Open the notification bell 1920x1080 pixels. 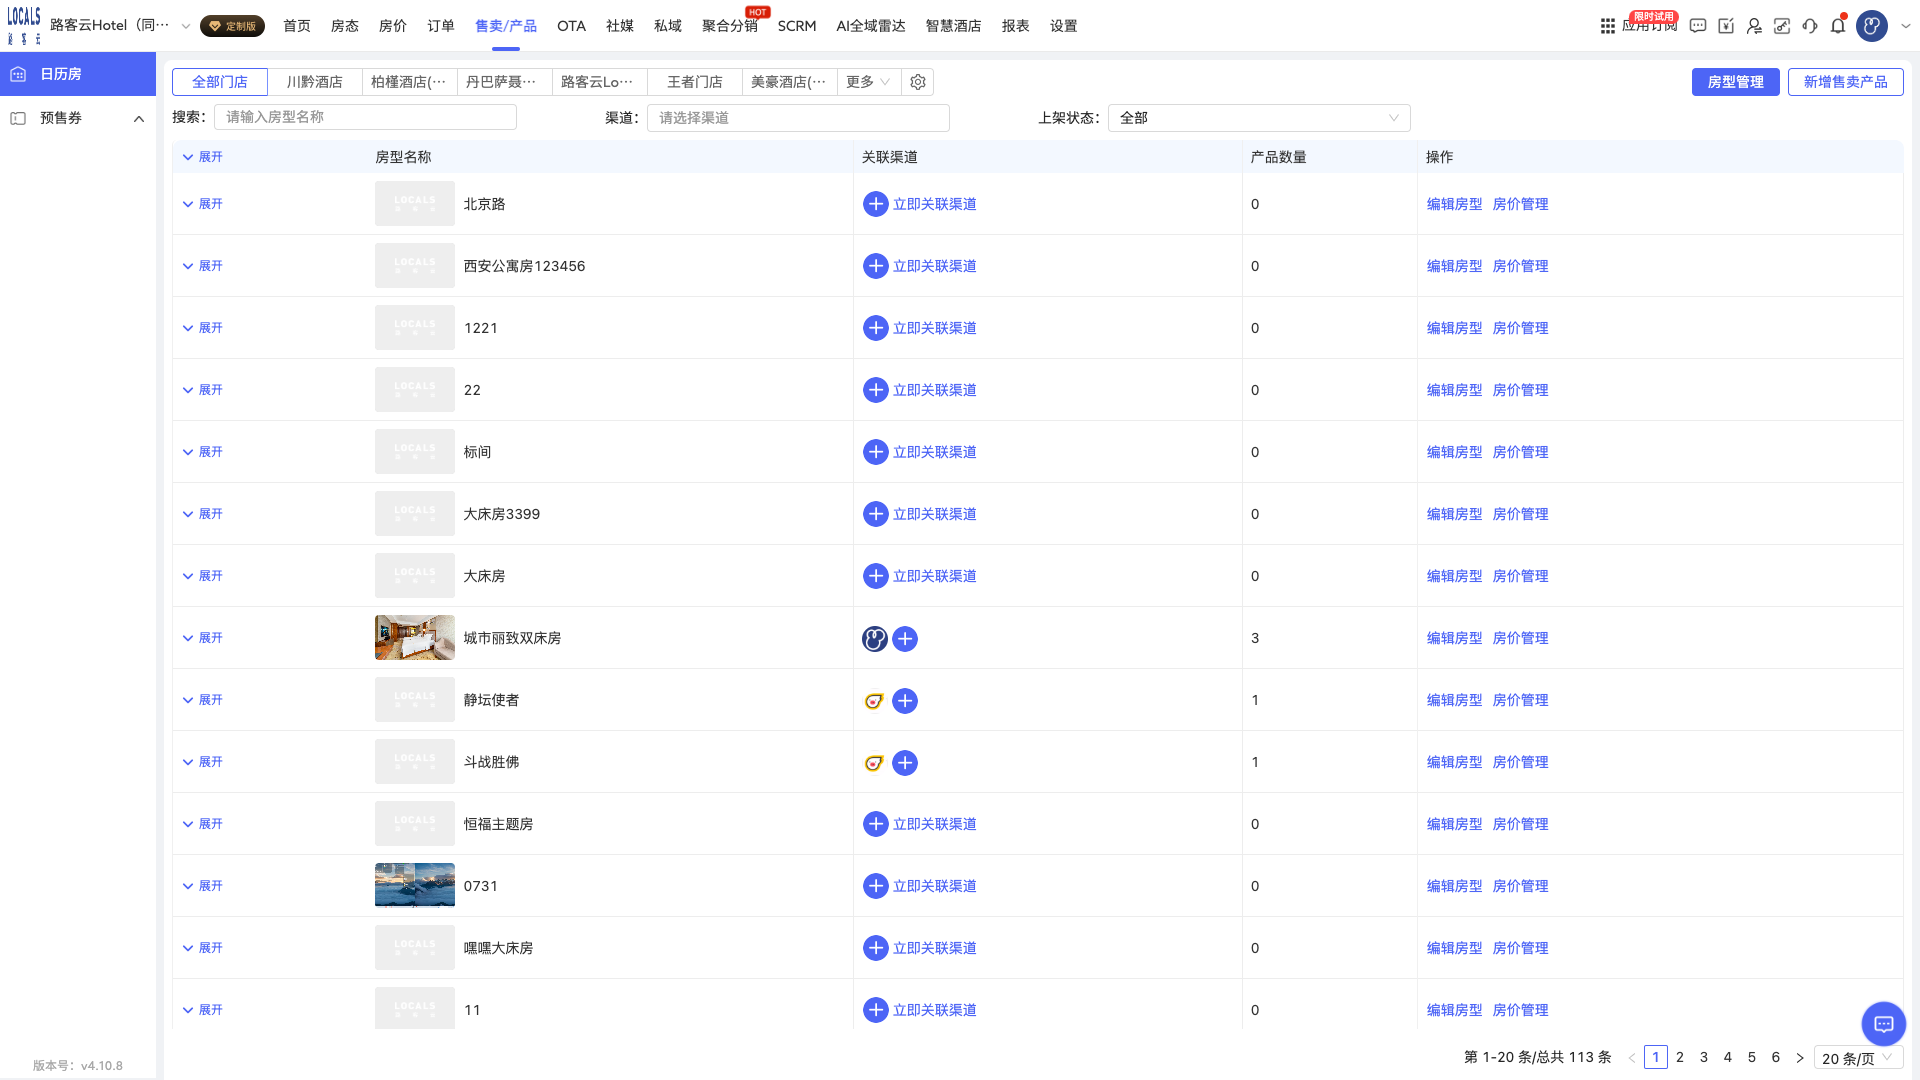(x=1838, y=26)
